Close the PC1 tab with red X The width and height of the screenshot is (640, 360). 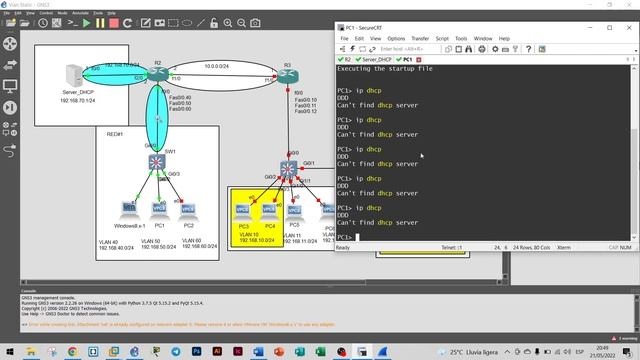click(419, 60)
